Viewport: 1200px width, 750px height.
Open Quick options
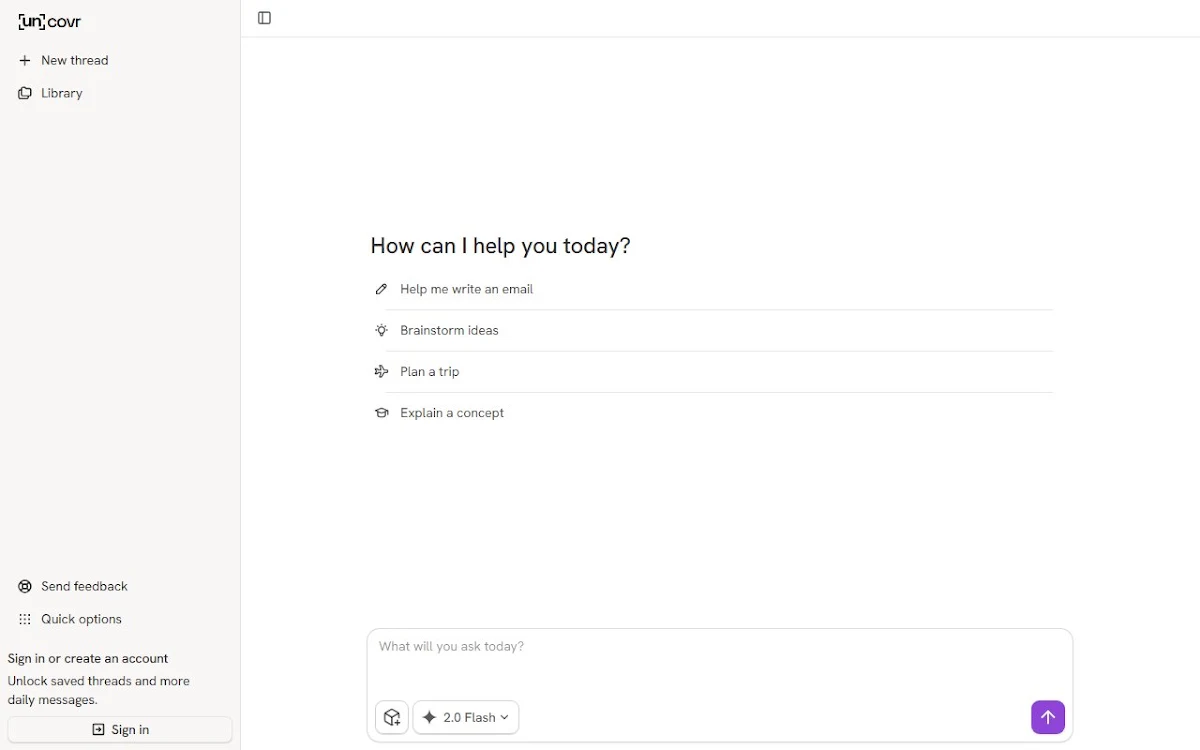70,619
